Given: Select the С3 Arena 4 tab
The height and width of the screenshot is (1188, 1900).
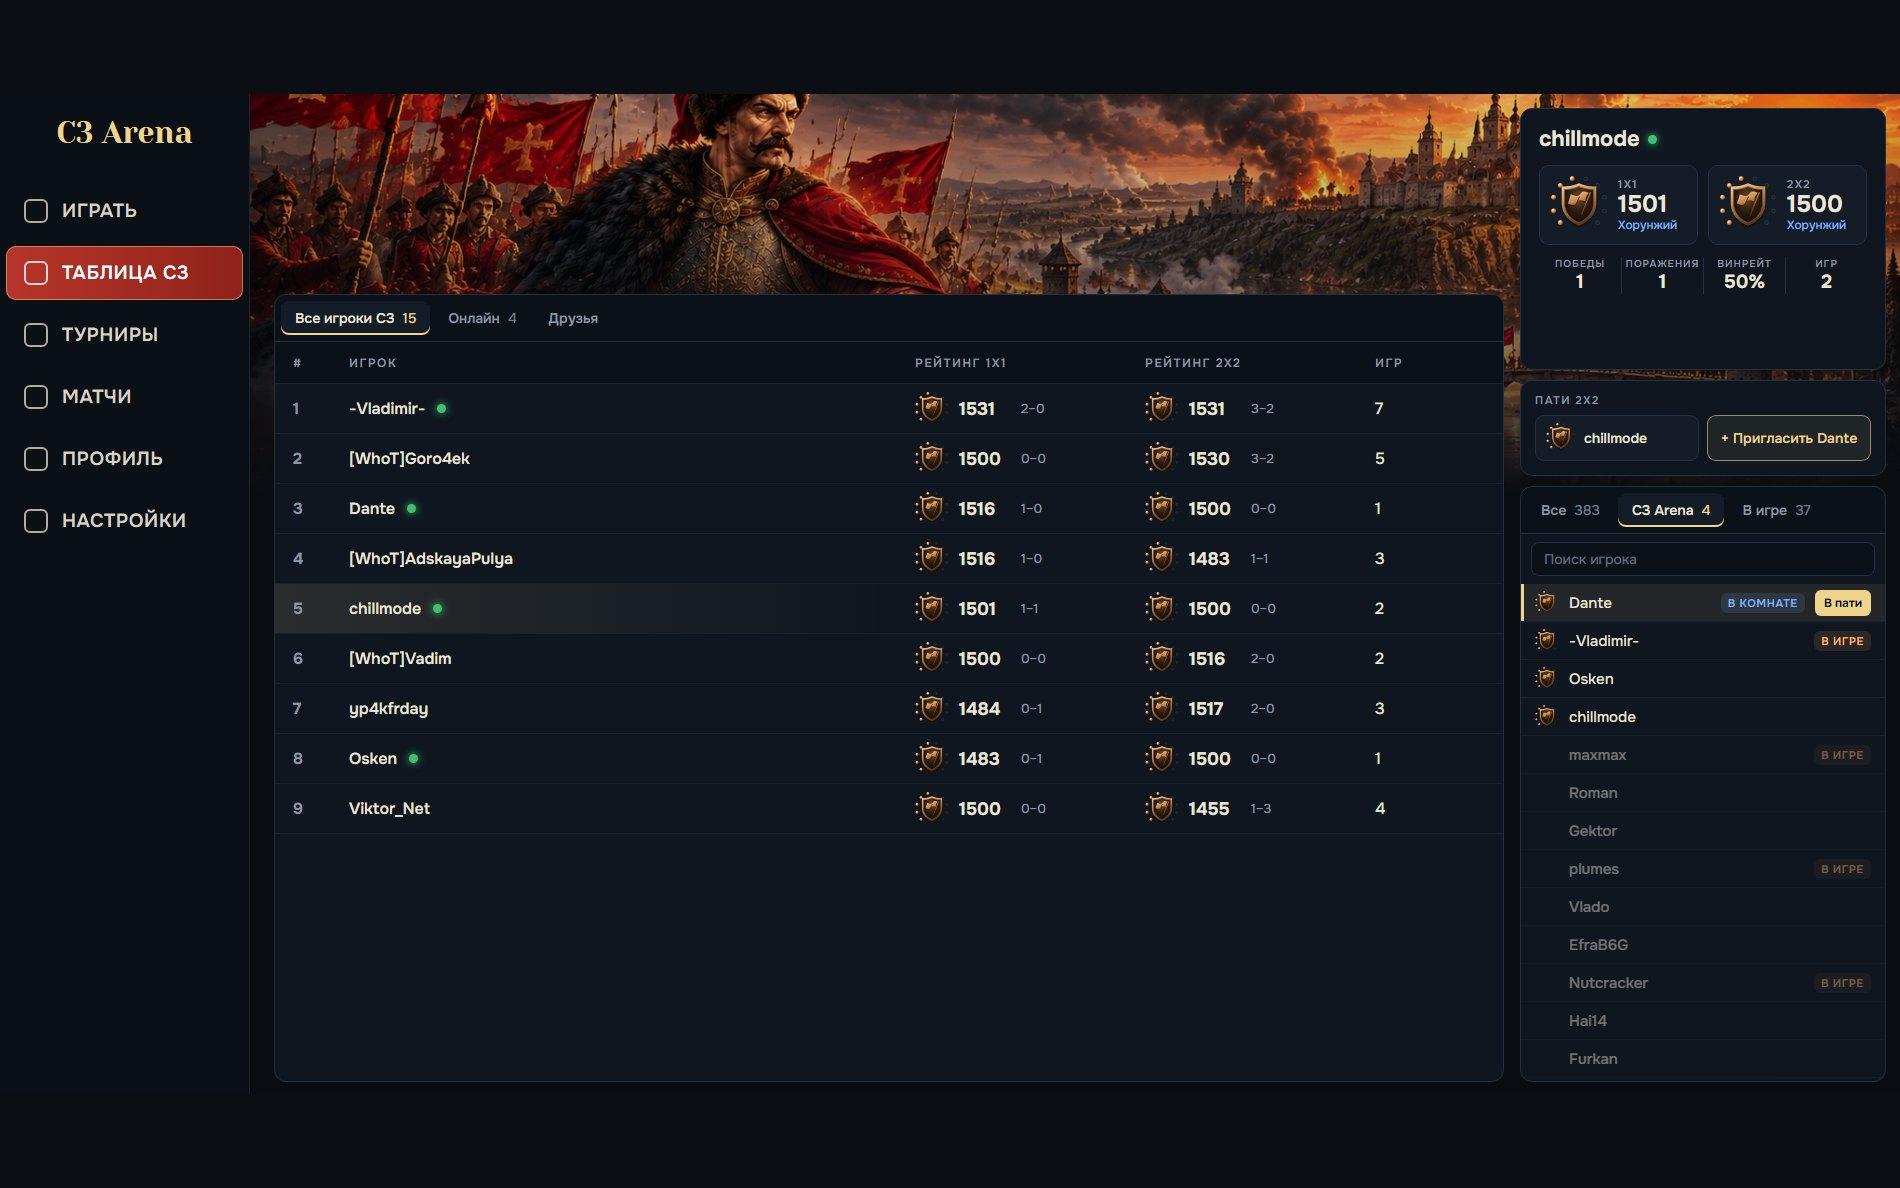Looking at the screenshot, I should click(x=1671, y=510).
